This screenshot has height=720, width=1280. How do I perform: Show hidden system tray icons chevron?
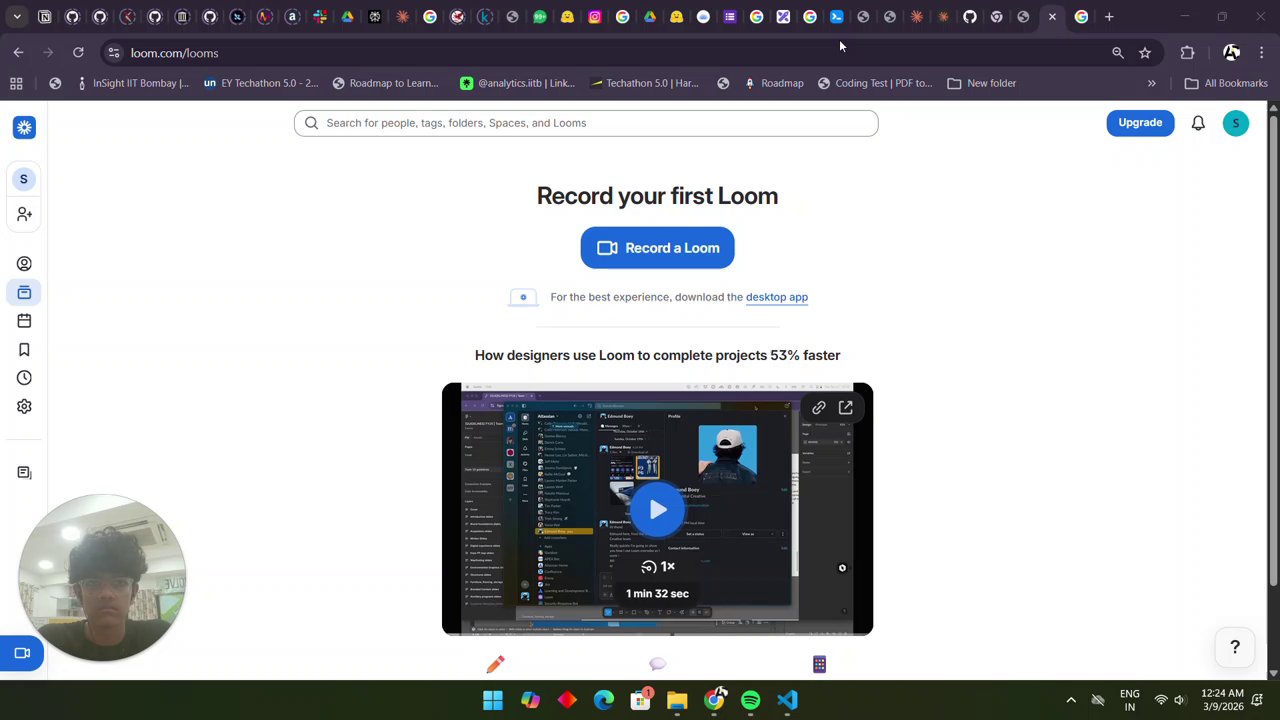tap(1071, 700)
